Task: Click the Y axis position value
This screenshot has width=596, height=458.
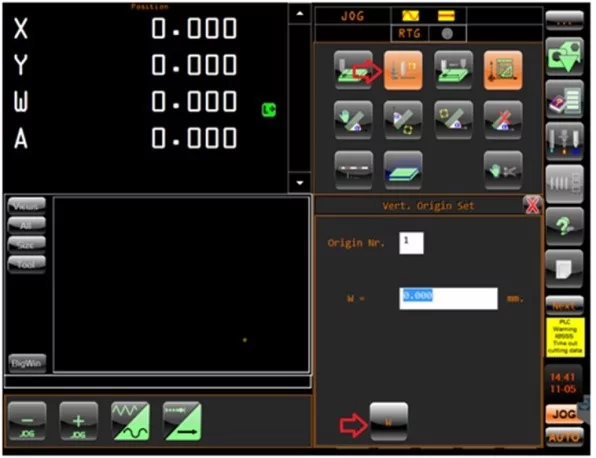Action: point(194,65)
